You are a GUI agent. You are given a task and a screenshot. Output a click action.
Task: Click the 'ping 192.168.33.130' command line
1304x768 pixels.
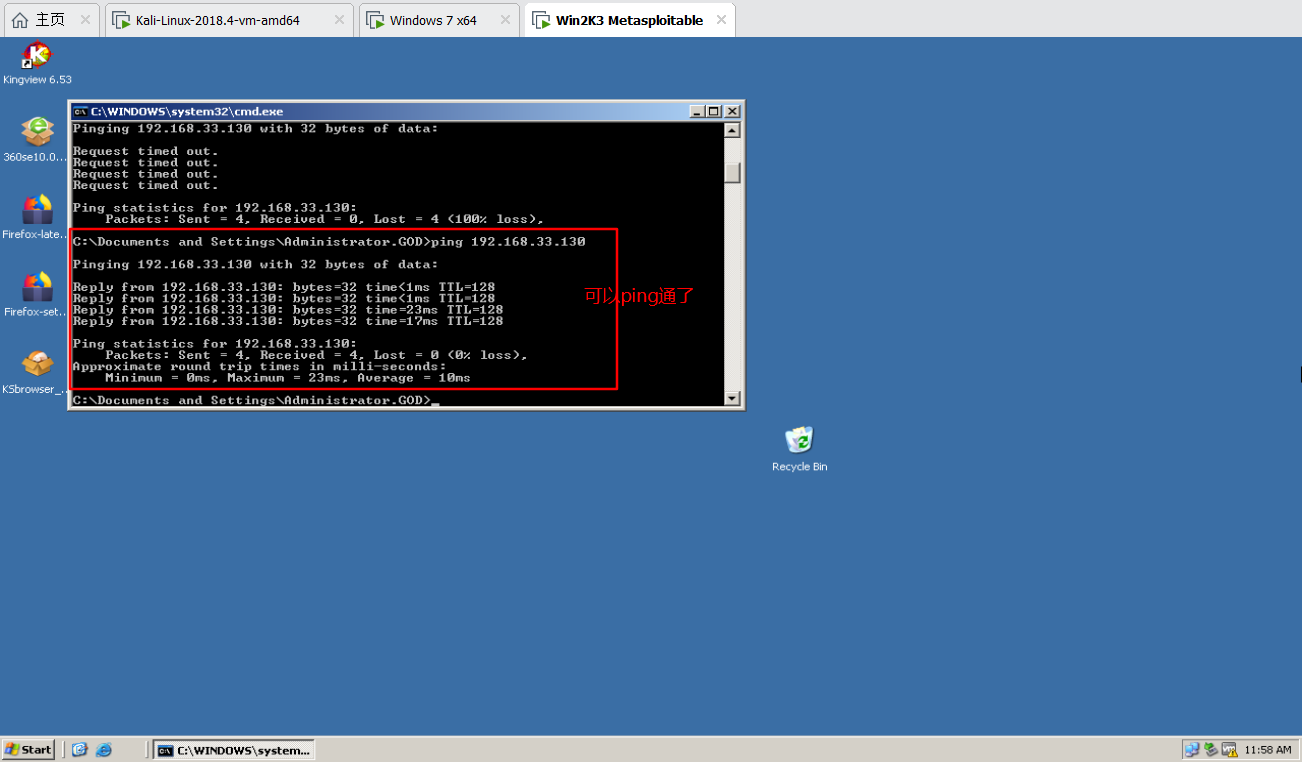pos(329,242)
